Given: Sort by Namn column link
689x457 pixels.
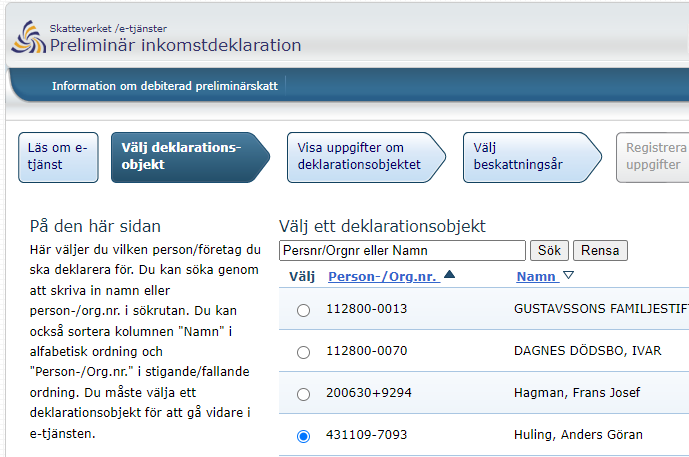Looking at the screenshot, I should (x=537, y=276).
